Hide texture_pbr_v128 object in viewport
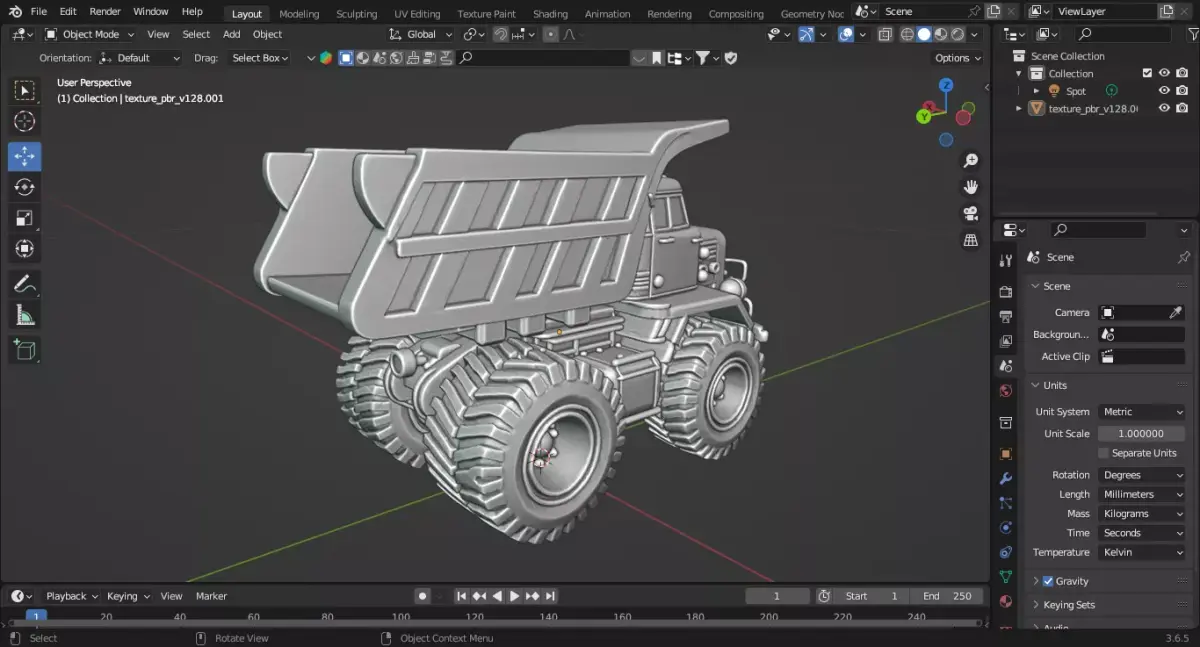The width and height of the screenshot is (1200, 647). coord(1164,108)
